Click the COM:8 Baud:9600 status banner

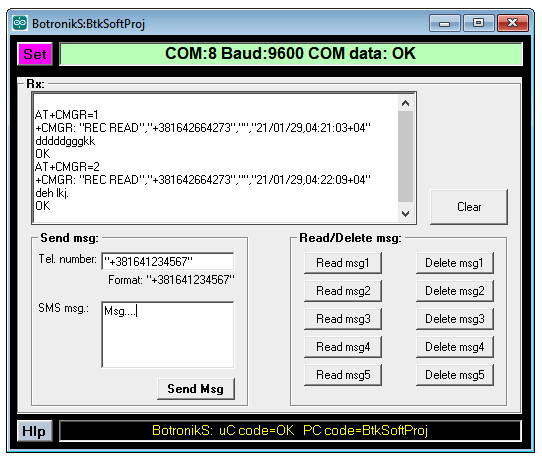[291, 54]
